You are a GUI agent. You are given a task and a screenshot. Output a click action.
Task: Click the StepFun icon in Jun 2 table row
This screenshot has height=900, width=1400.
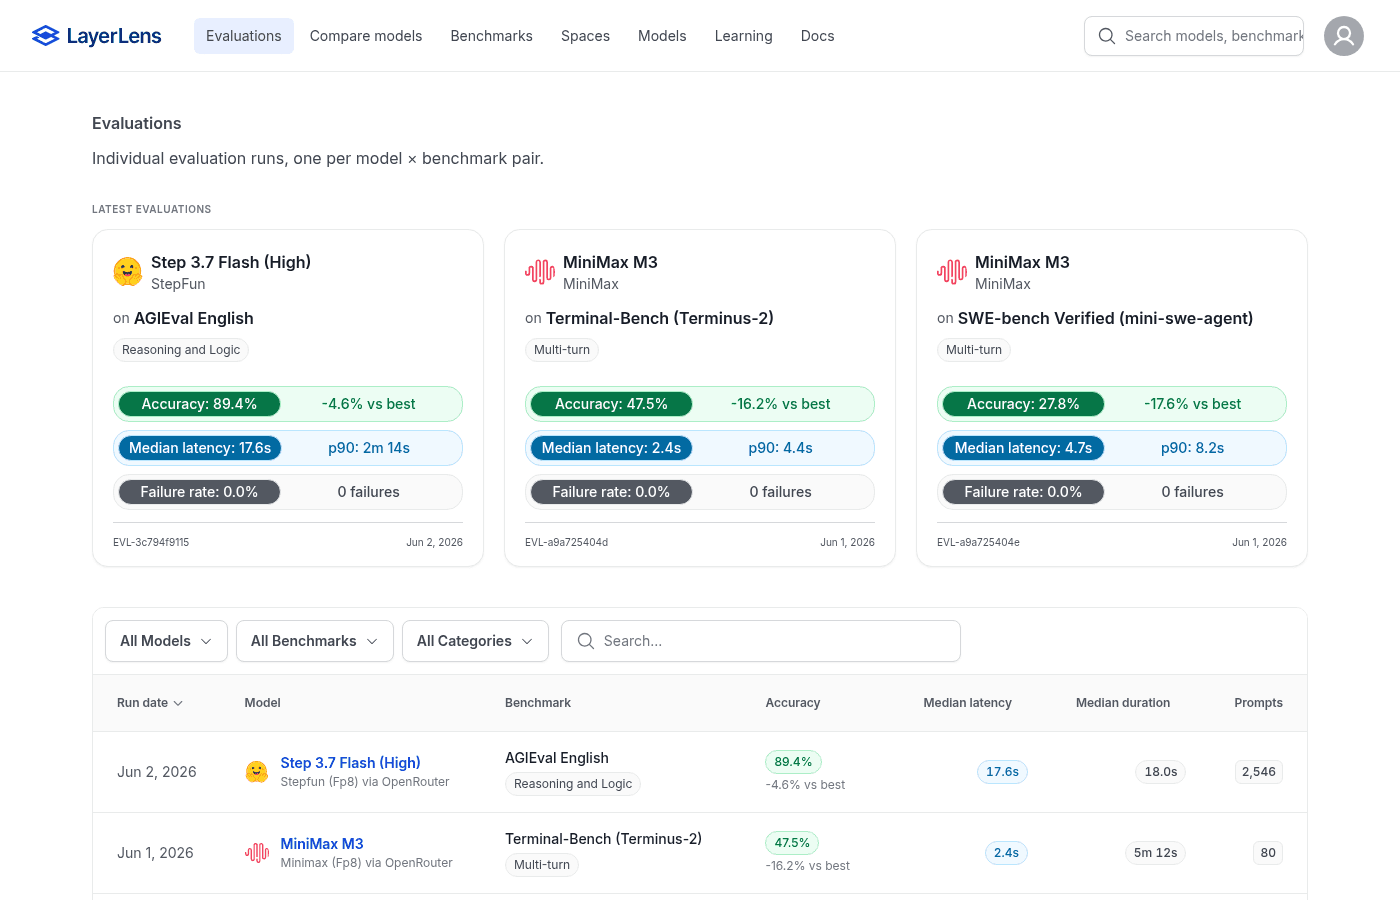pyautogui.click(x=257, y=772)
